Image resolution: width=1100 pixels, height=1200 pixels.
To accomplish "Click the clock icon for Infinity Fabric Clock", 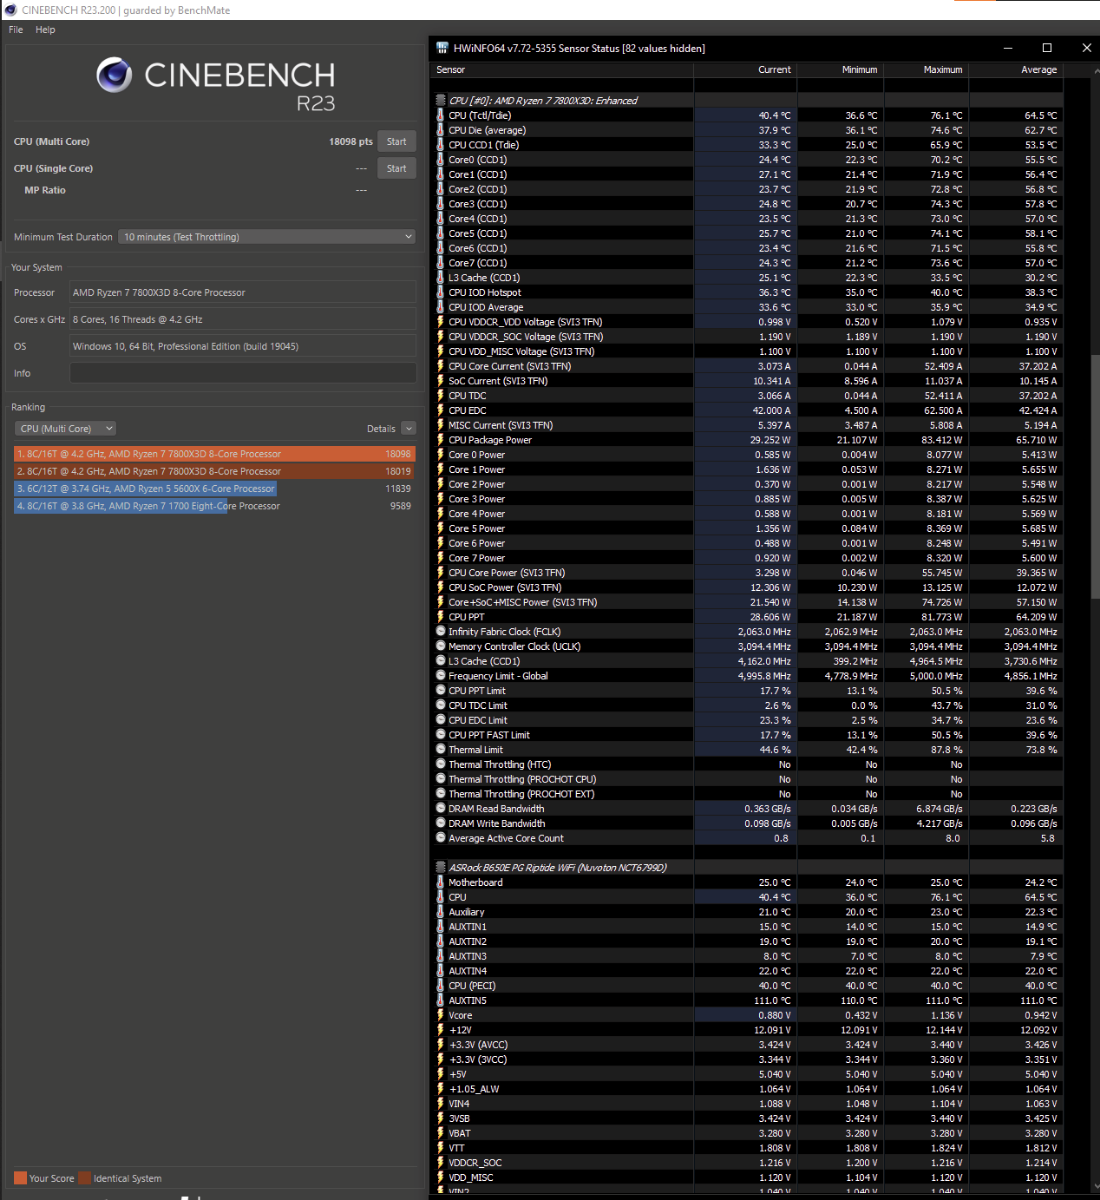I will pyautogui.click(x=440, y=632).
